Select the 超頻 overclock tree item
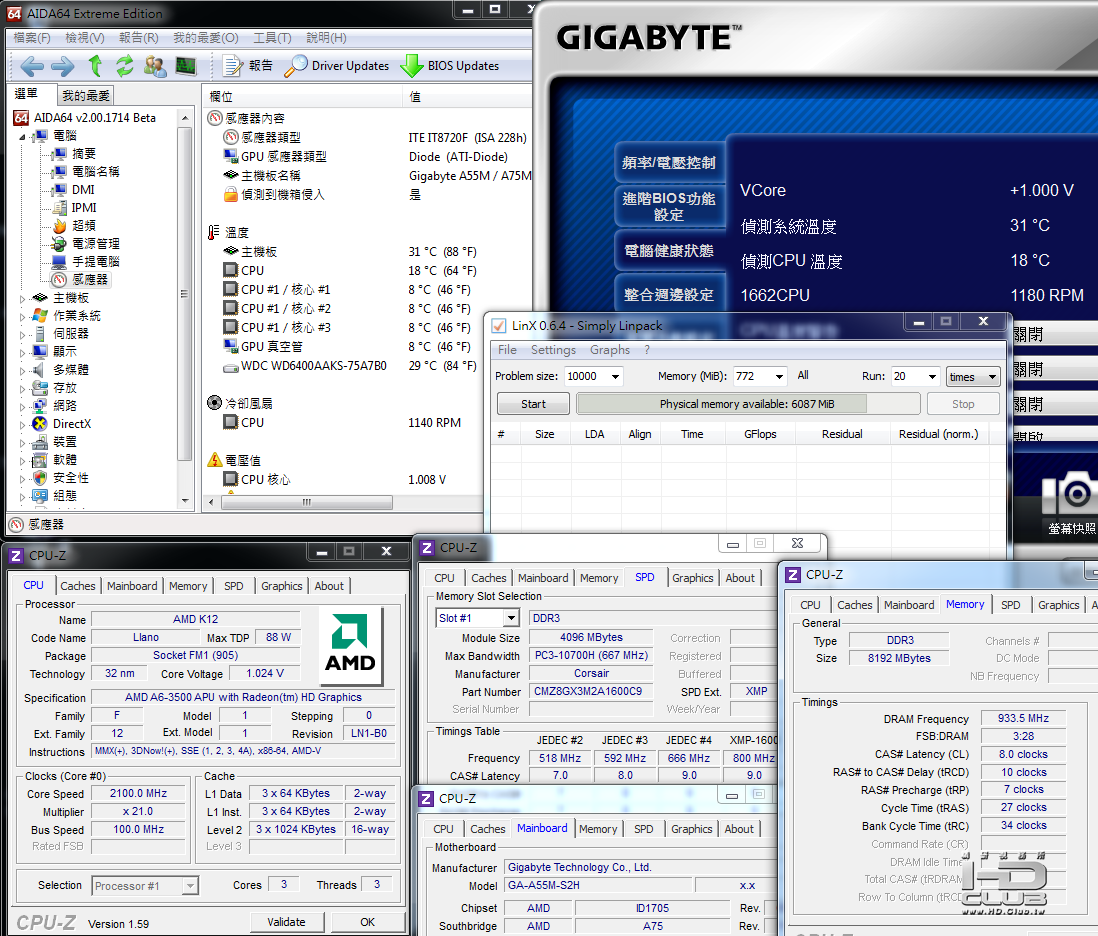The image size is (1098, 936). tap(83, 225)
